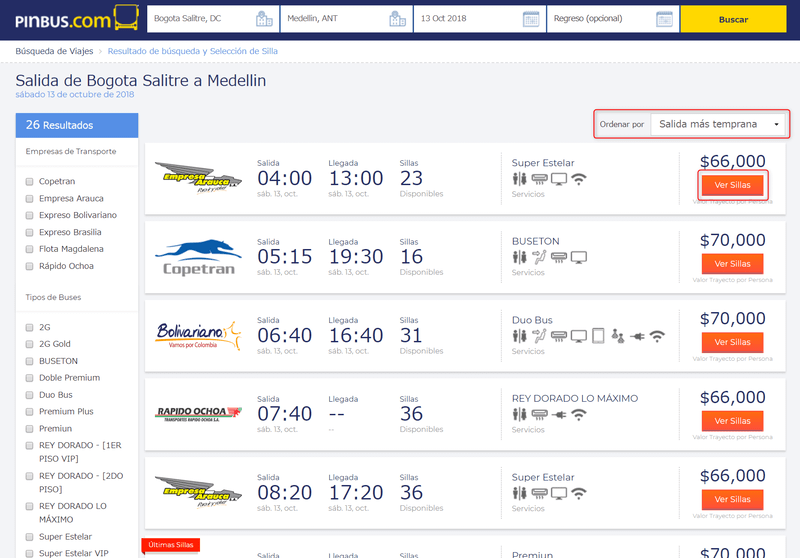The image size is (800, 558).
Task: Click the WiFi icon on the 04:00 trip
Action: click(579, 179)
